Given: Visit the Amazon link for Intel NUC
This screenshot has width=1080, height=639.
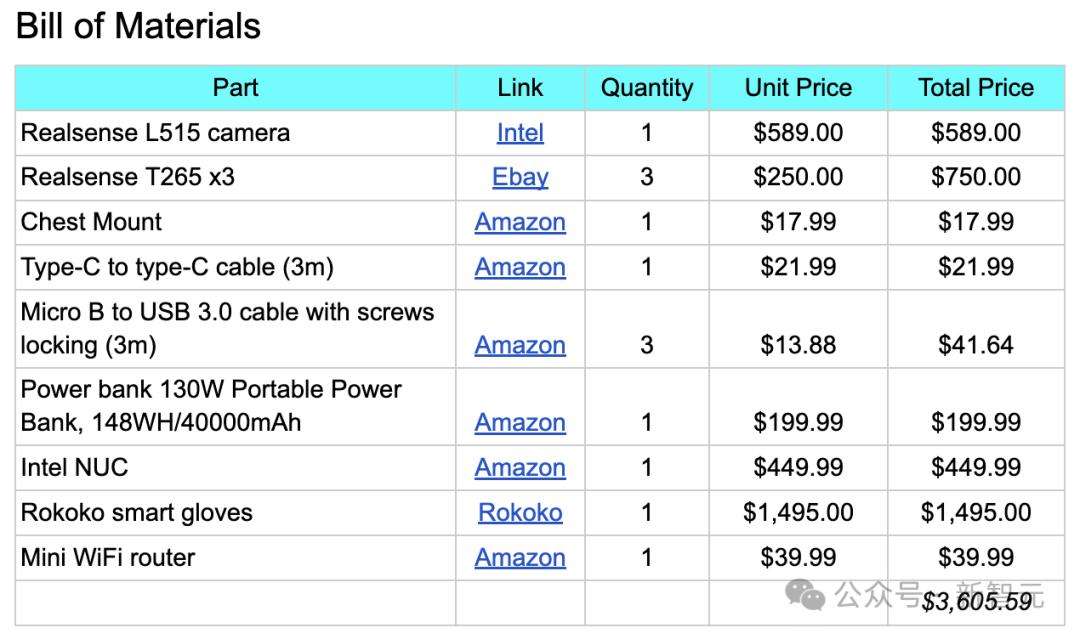Looking at the screenshot, I should pyautogui.click(x=520, y=468).
